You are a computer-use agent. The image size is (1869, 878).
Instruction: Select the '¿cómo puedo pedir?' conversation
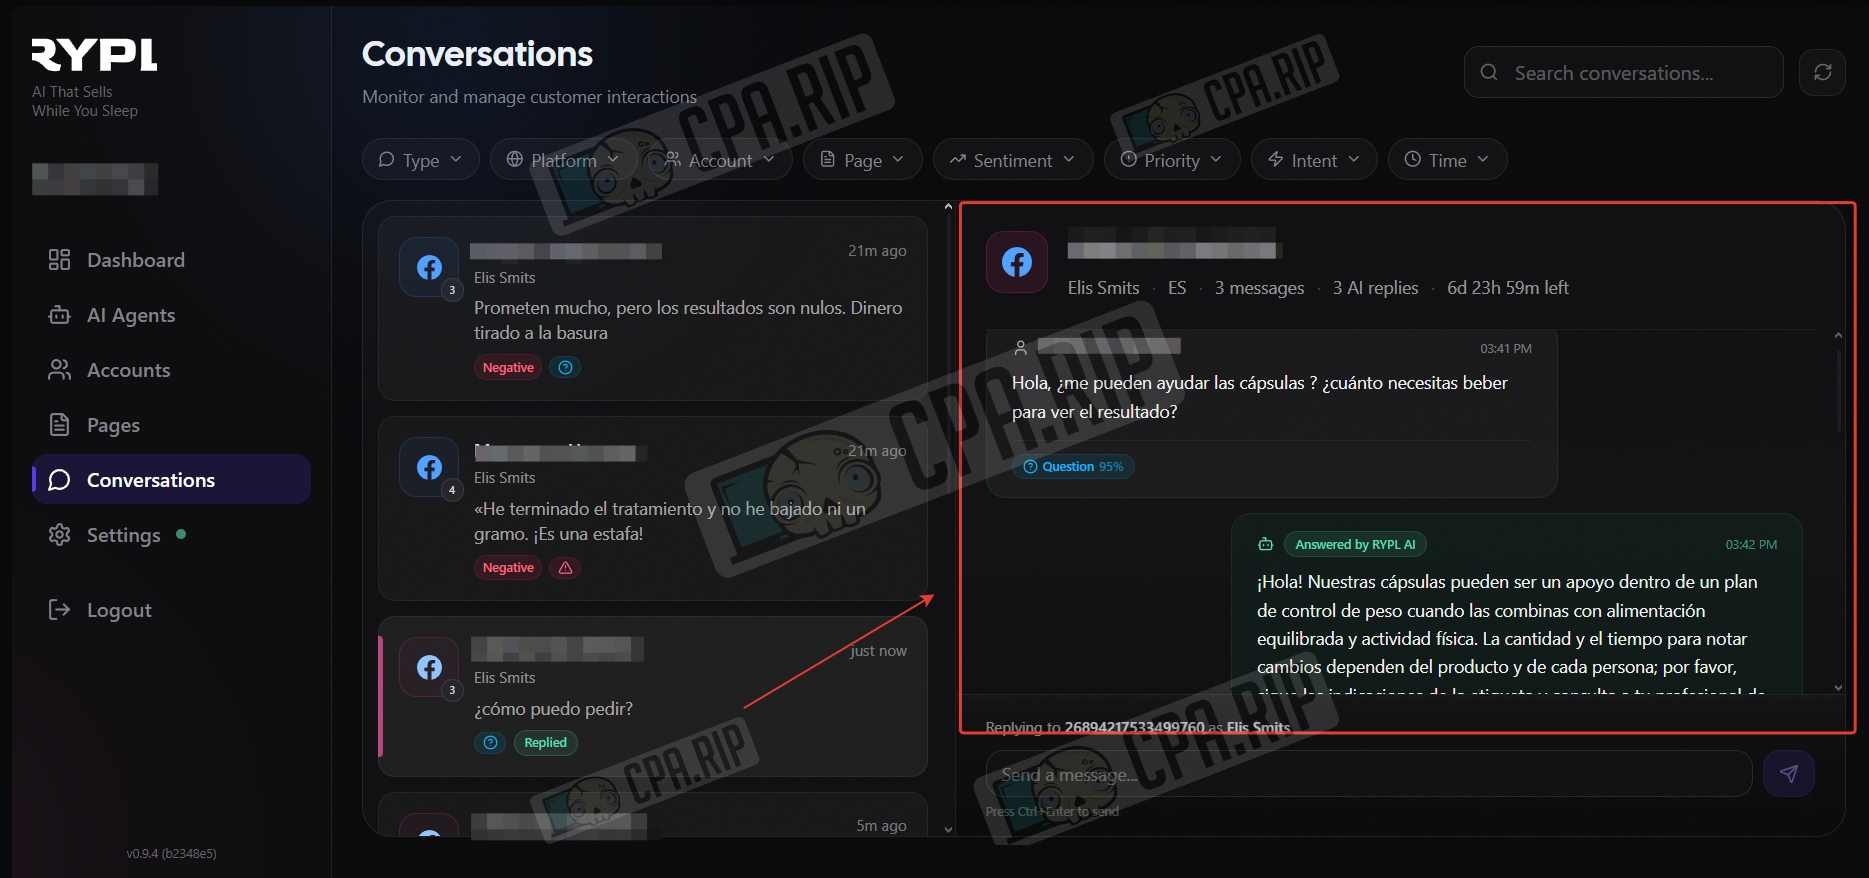653,696
